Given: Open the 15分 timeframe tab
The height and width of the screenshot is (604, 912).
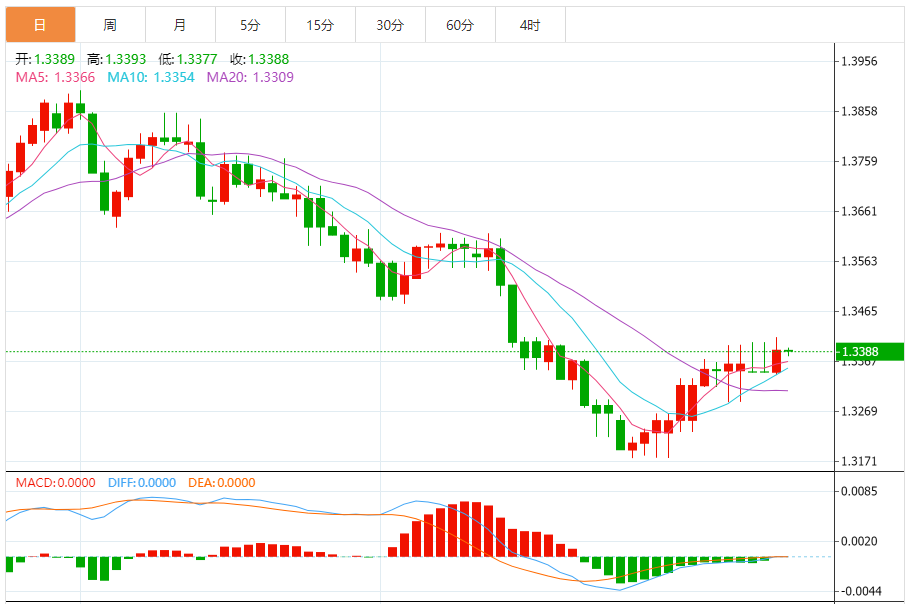Looking at the screenshot, I should (x=320, y=25).
